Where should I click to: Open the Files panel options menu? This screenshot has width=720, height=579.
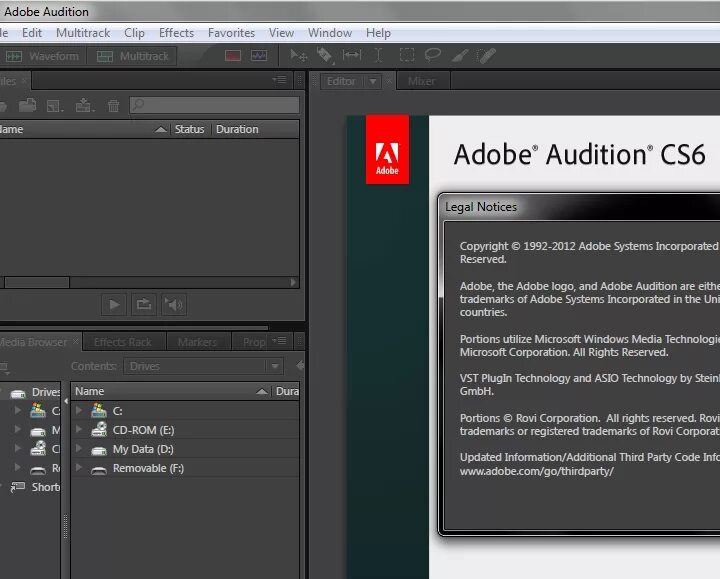pos(280,80)
